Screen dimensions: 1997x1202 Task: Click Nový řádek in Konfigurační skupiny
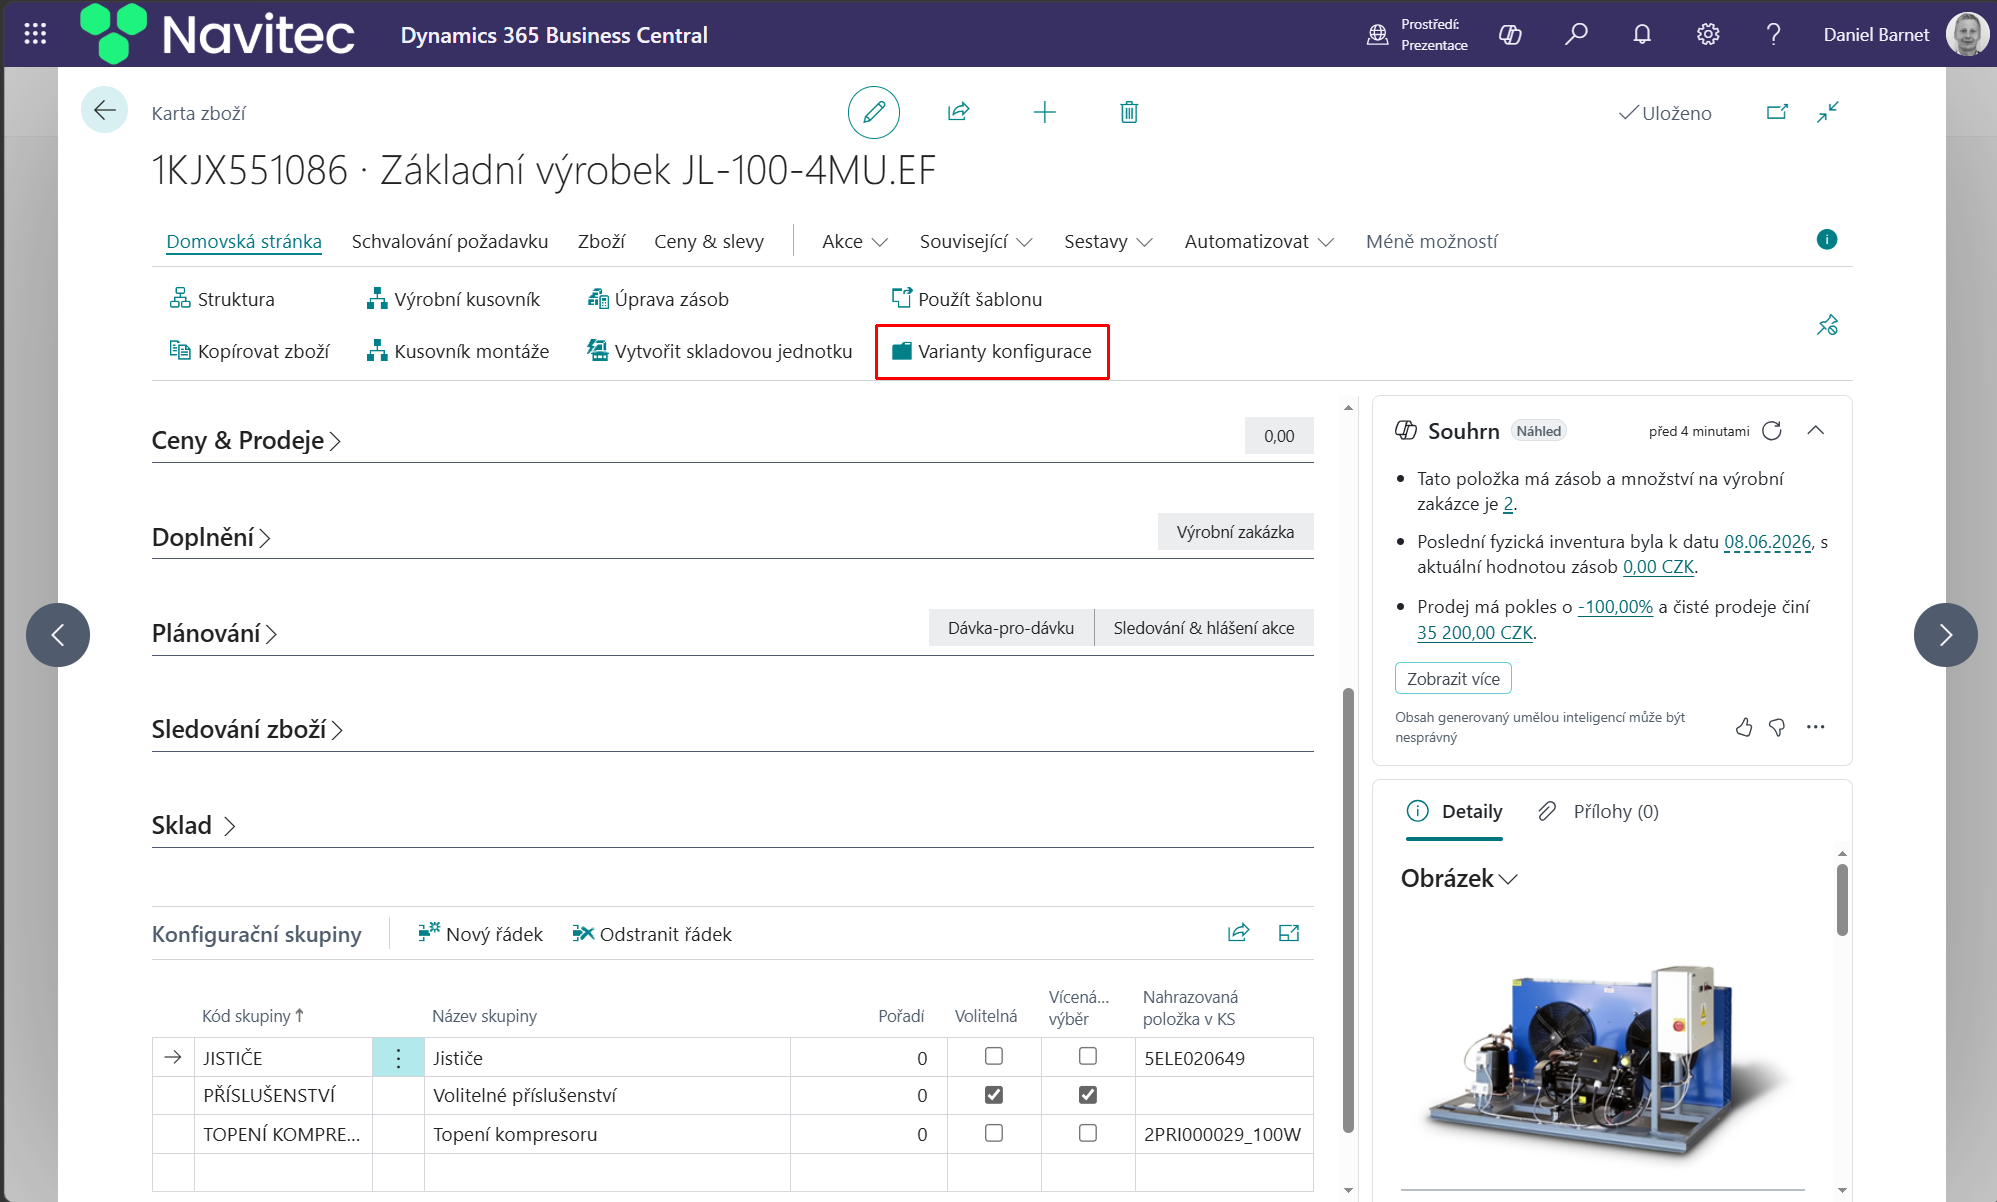(x=480, y=933)
